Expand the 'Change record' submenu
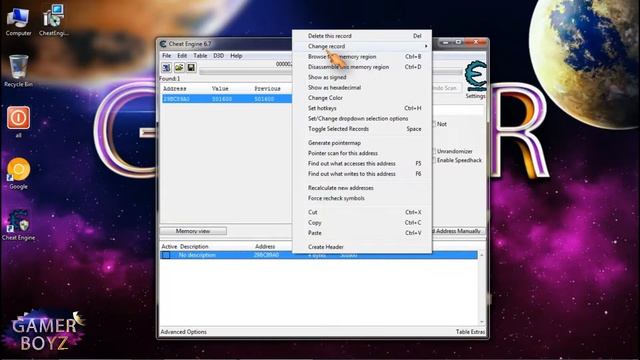Image resolution: width=640 pixels, height=360 pixels. coord(362,46)
